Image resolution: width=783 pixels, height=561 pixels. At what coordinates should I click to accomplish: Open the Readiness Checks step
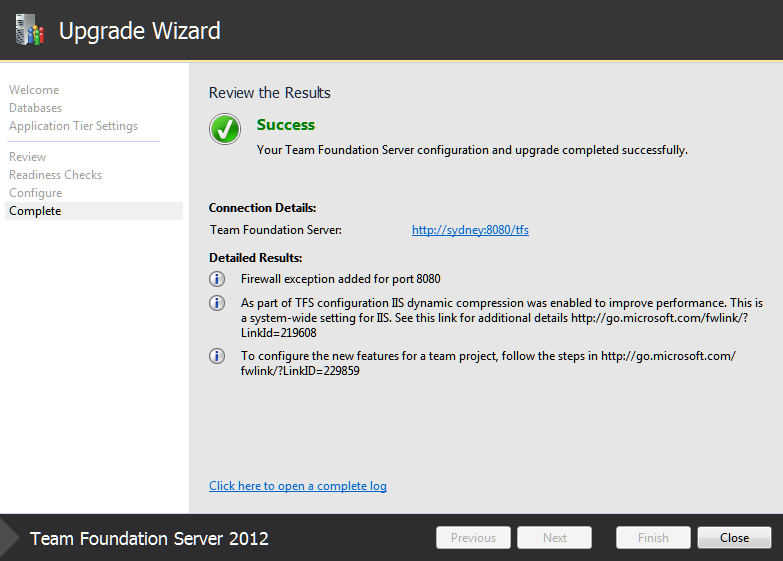55,175
